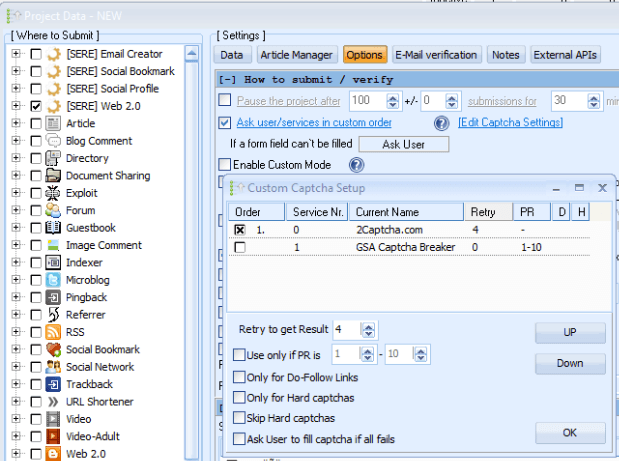
Task: Check the GSA Captcha Breaker row checkbox
Action: pos(240,247)
